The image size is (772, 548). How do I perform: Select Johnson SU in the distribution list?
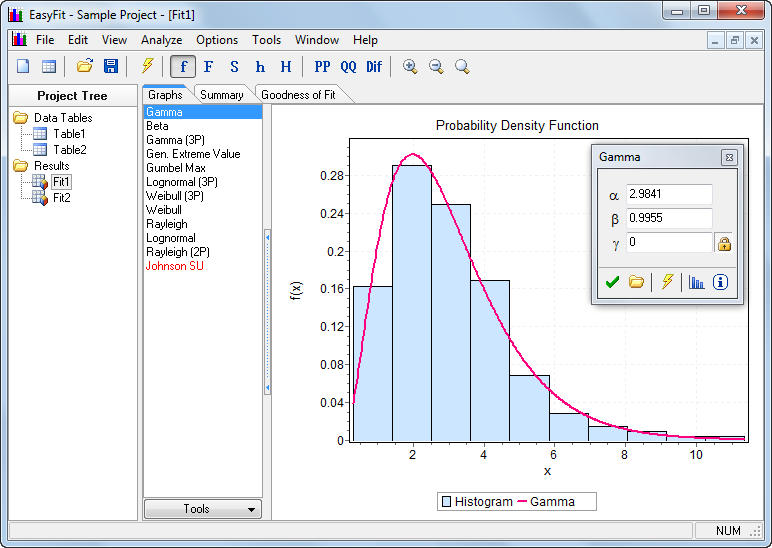coord(173,266)
